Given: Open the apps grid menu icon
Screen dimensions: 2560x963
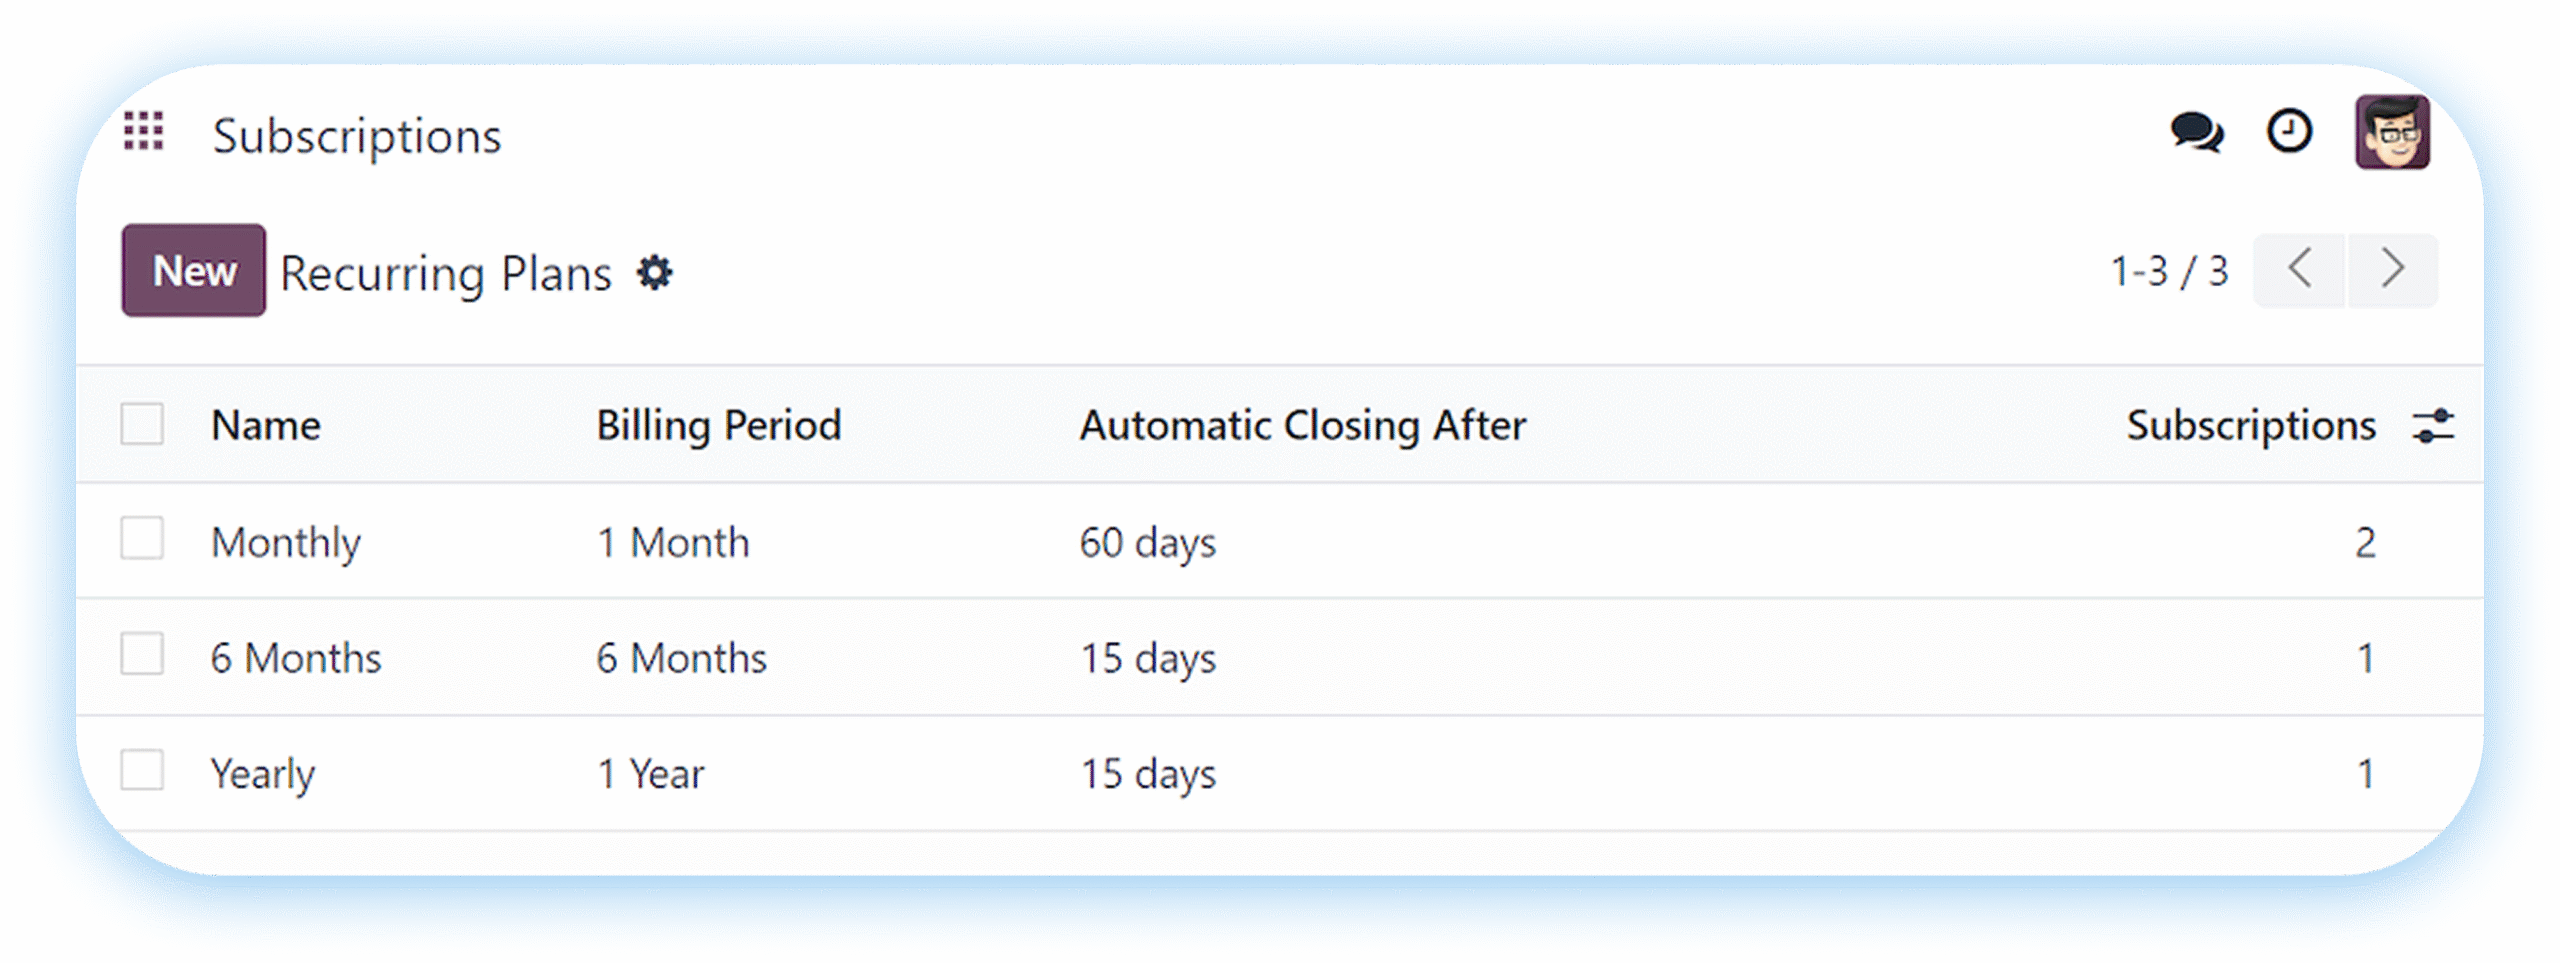Looking at the screenshot, I should click(x=143, y=132).
